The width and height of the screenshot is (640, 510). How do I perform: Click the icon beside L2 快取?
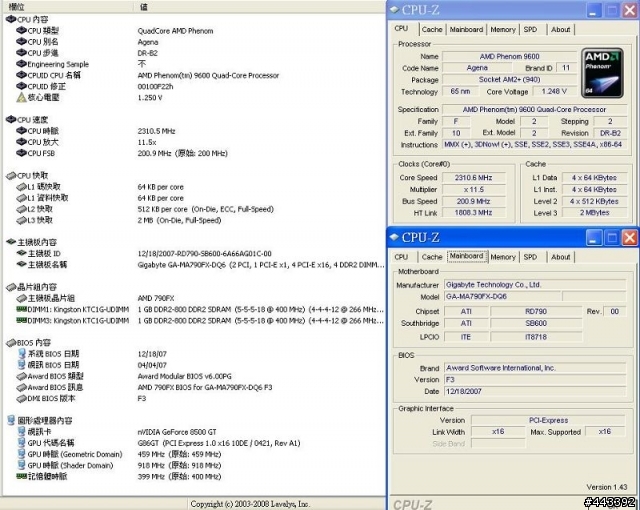pos(21,209)
